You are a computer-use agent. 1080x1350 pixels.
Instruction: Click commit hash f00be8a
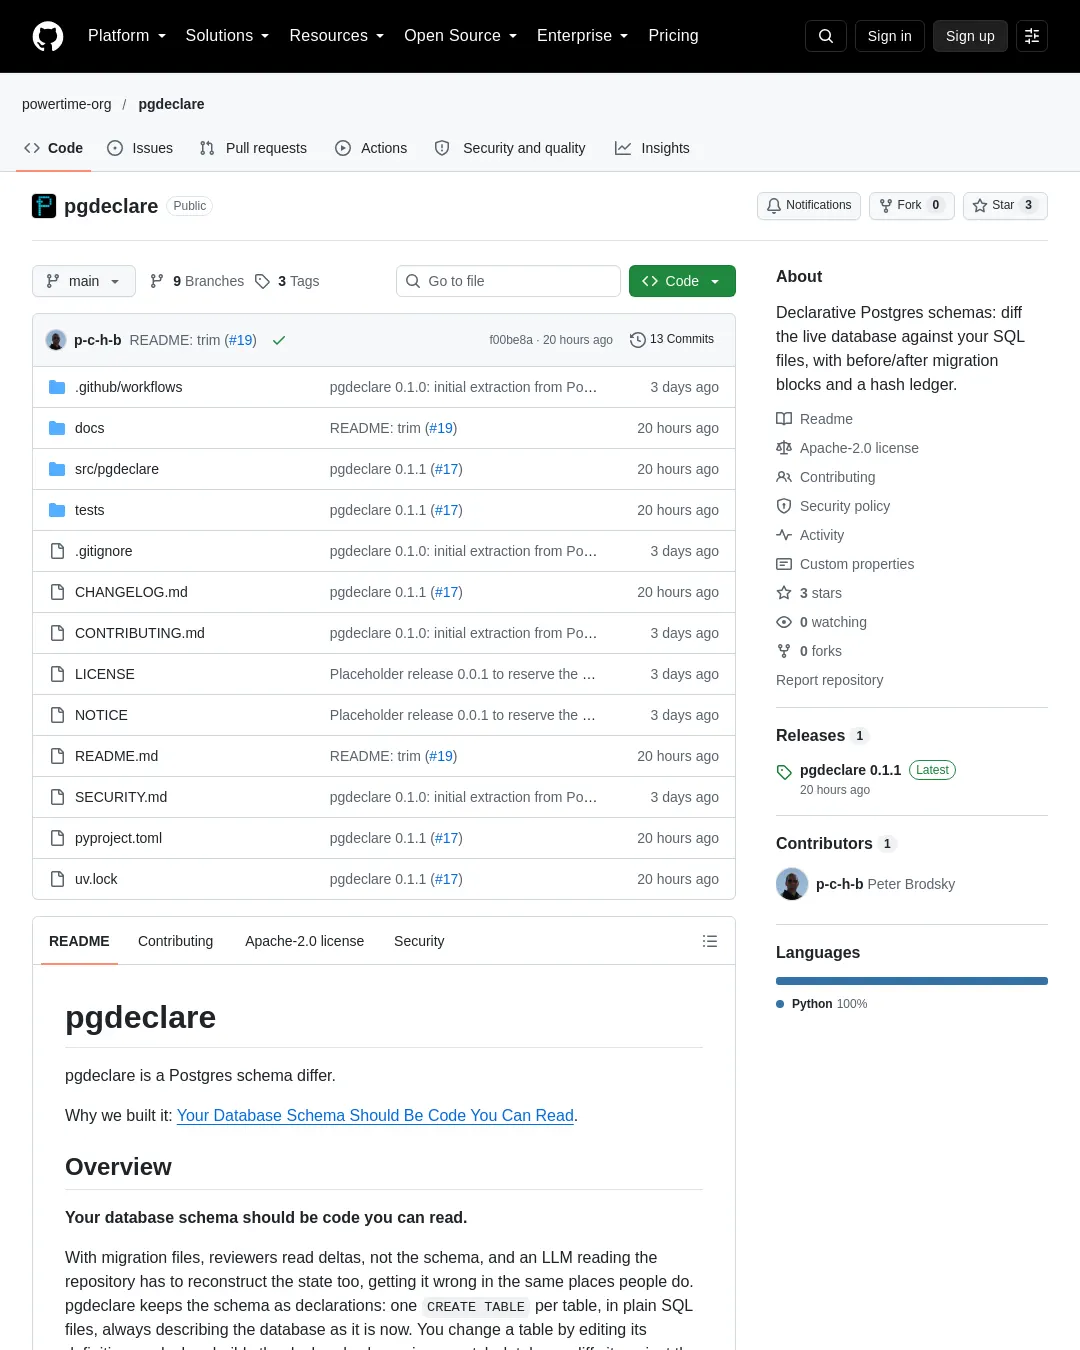(x=511, y=340)
